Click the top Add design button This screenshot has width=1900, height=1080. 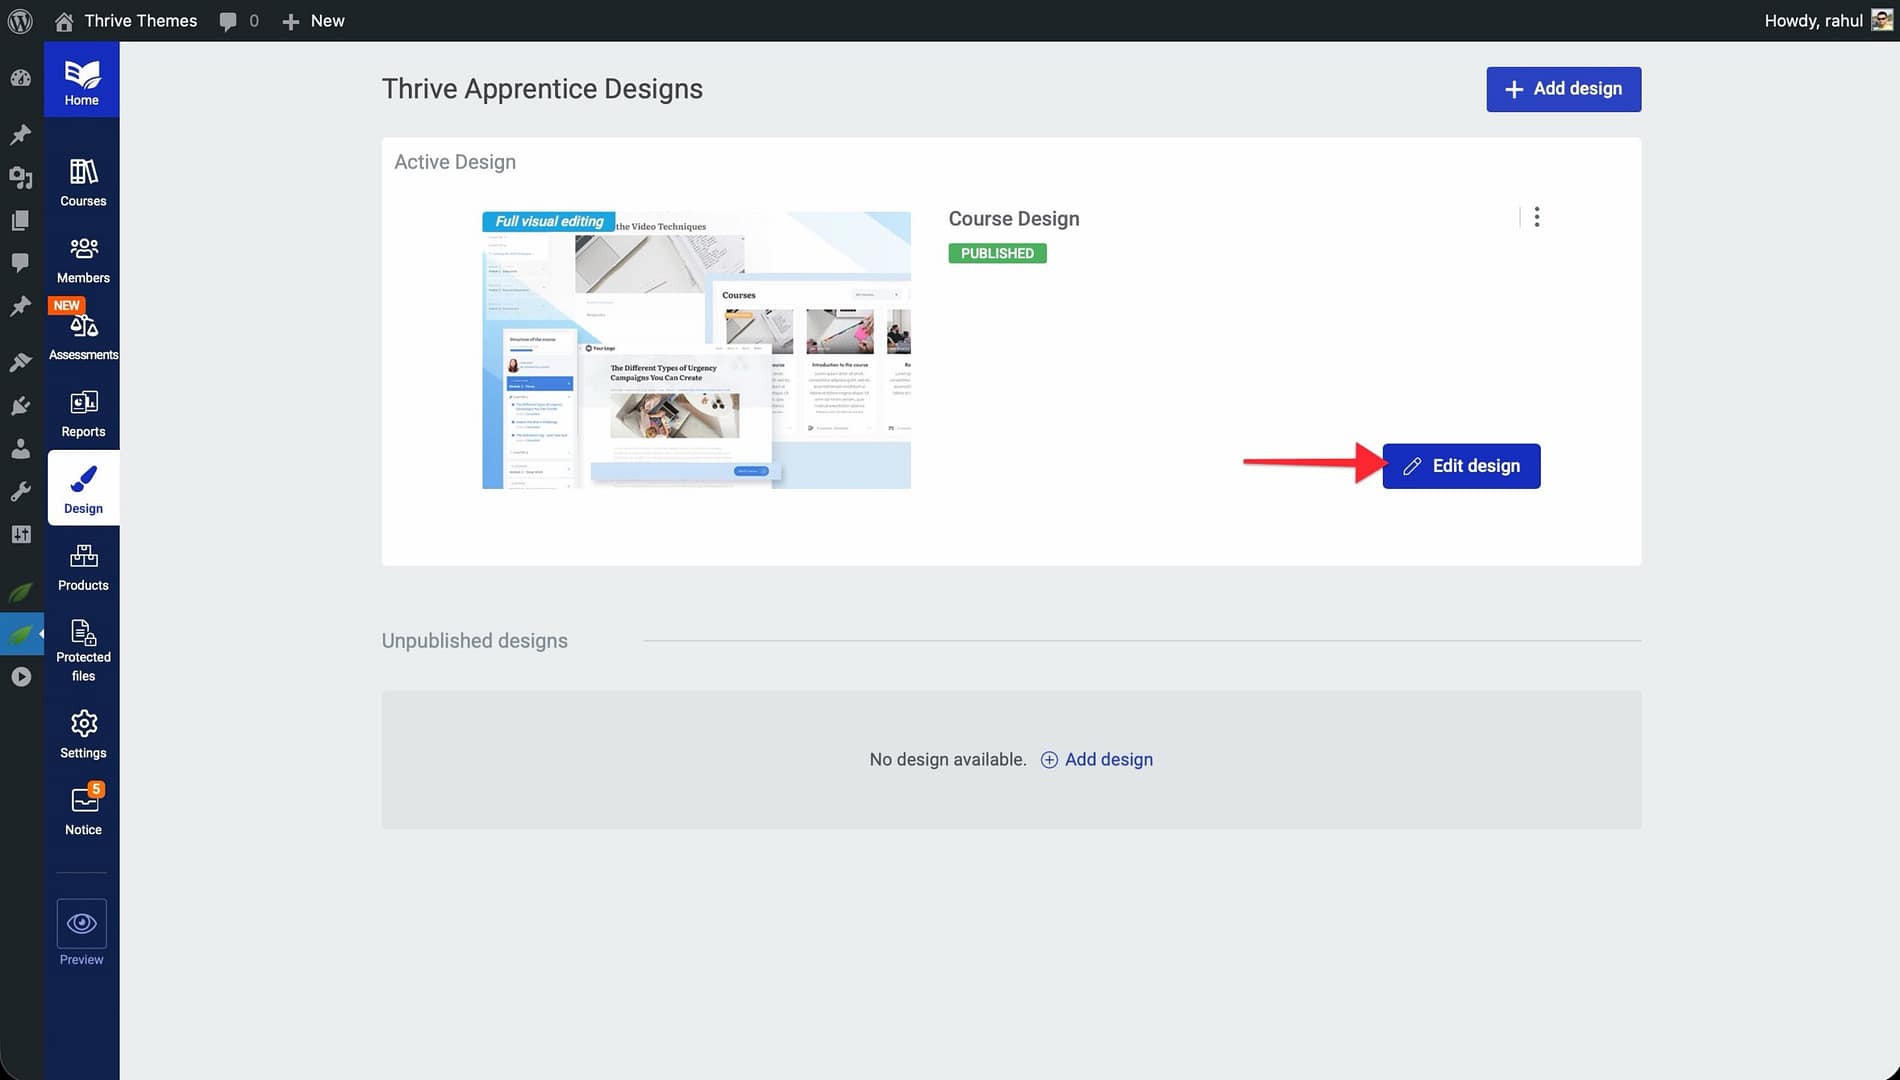(x=1563, y=89)
